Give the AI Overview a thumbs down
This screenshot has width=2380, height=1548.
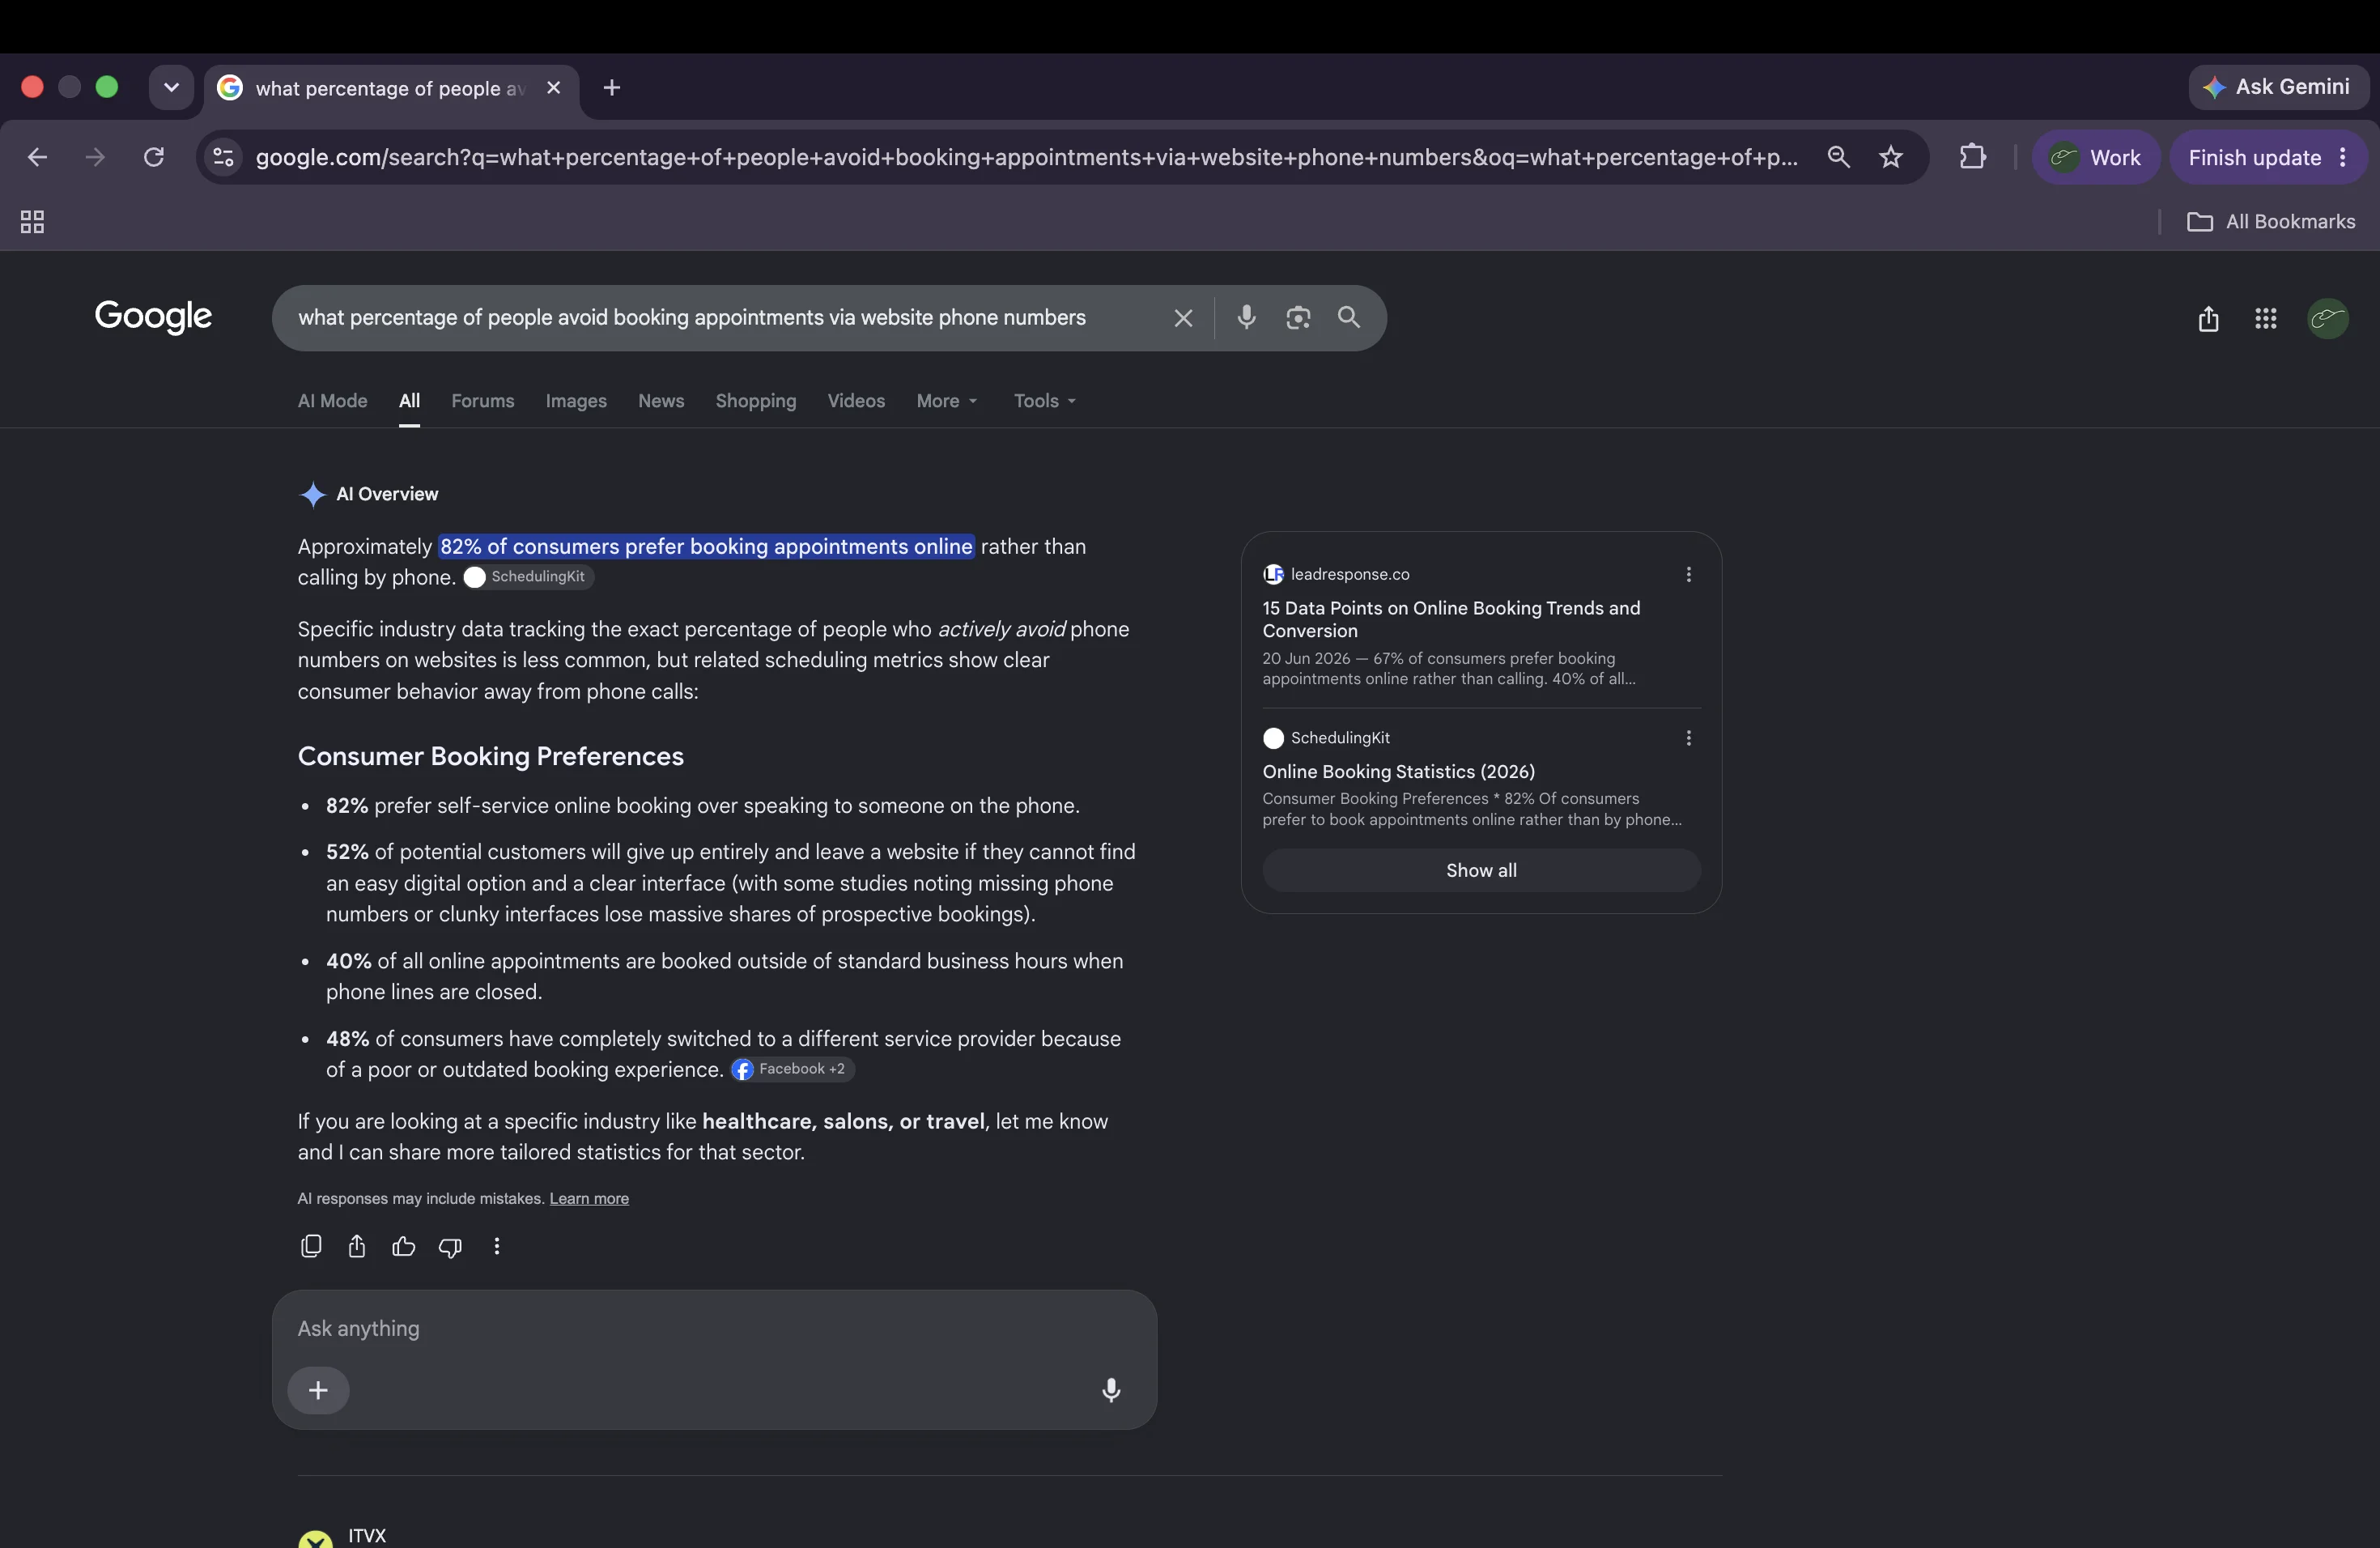point(450,1246)
